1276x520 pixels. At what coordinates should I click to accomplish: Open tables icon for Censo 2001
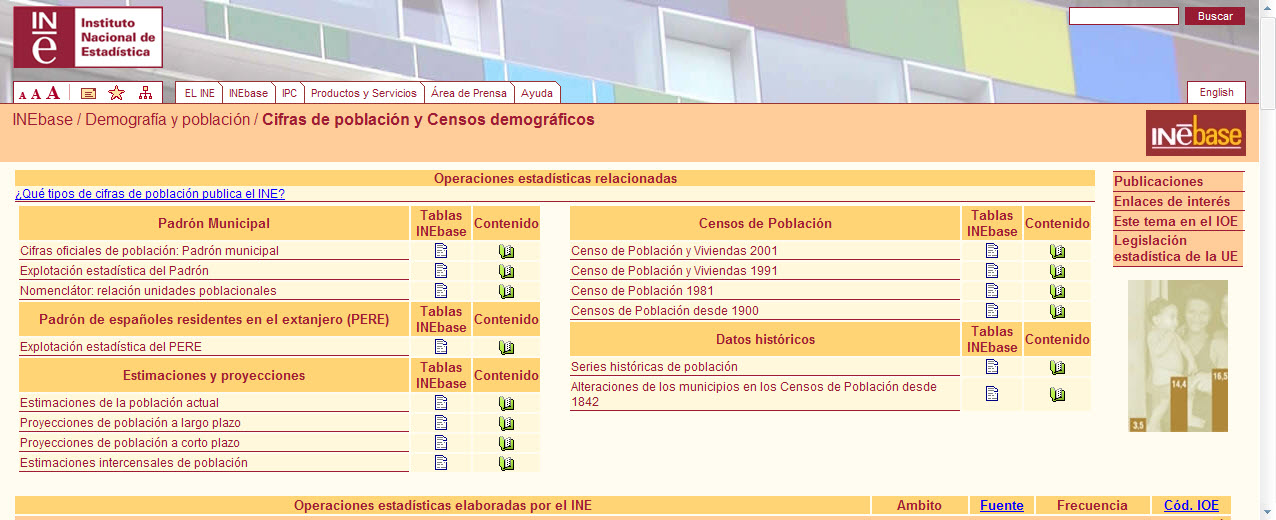[992, 251]
